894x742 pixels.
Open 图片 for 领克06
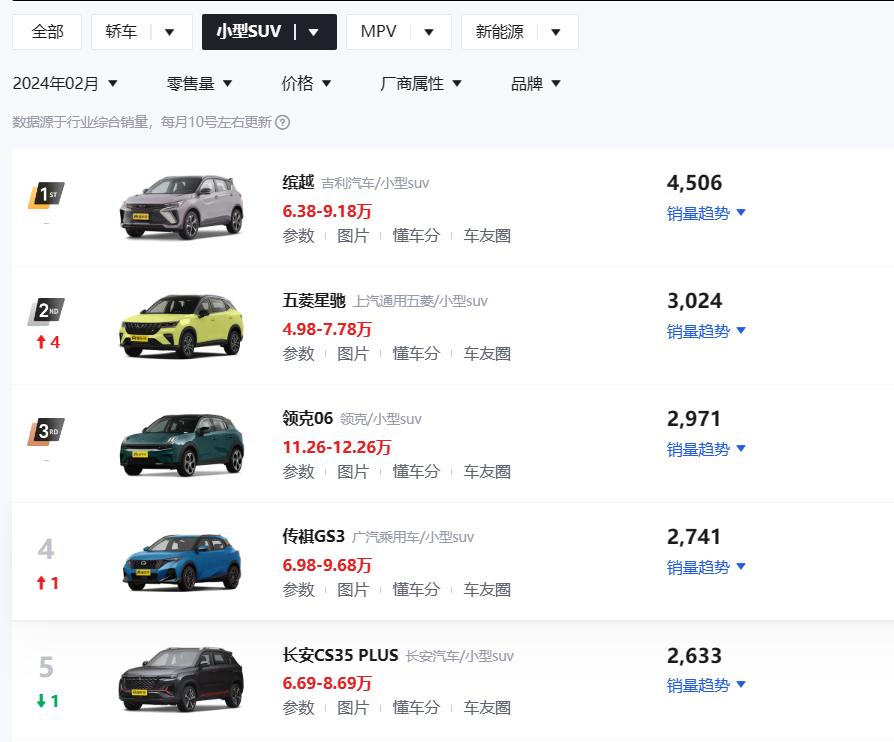[353, 472]
